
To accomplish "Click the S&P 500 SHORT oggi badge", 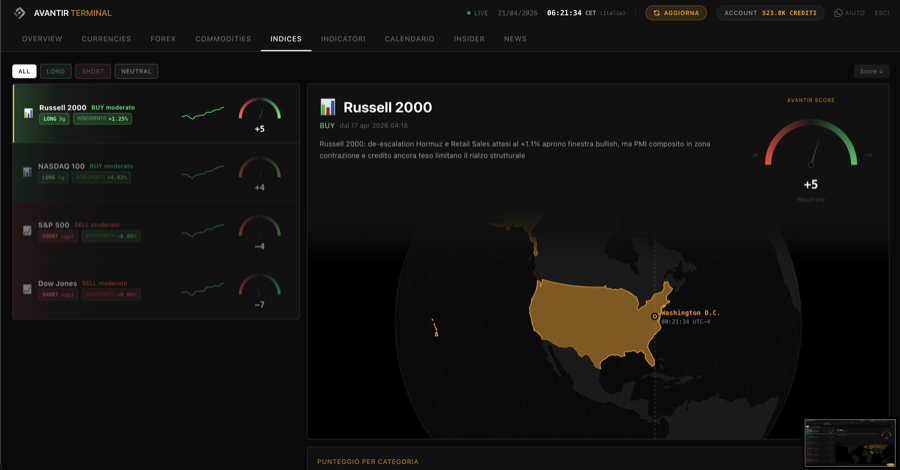I will (58, 236).
